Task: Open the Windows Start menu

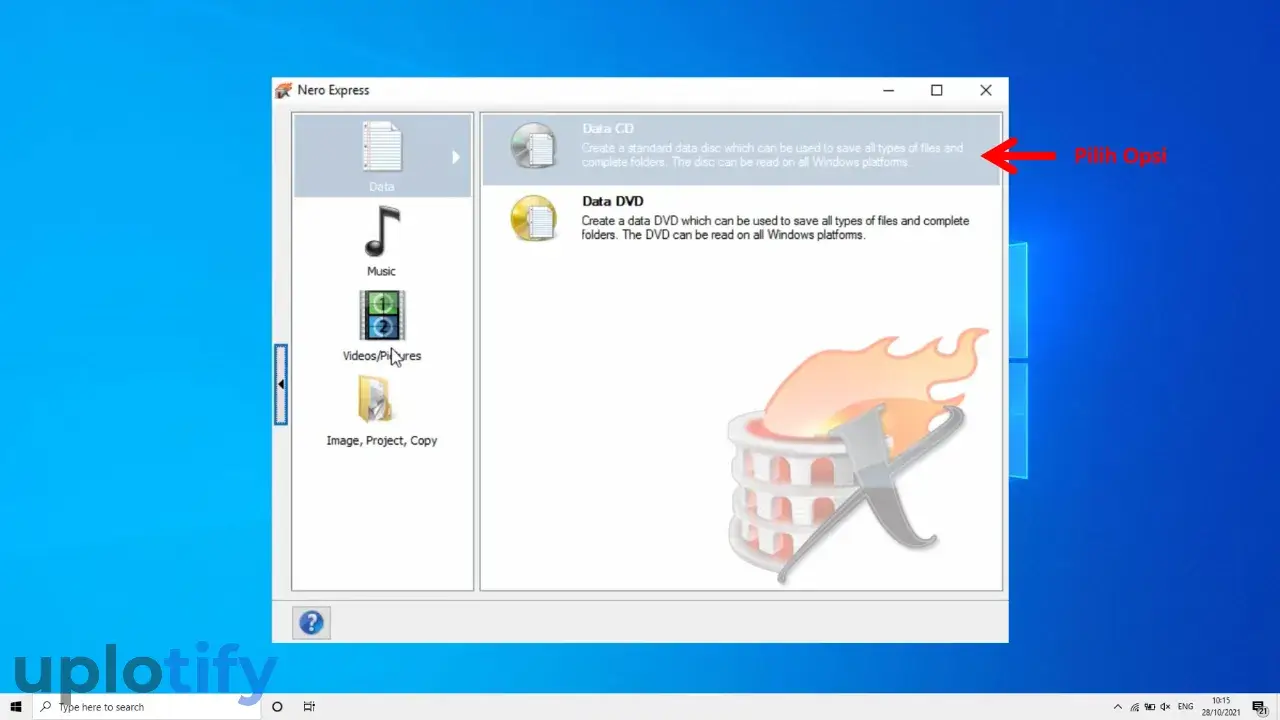Action: tap(16, 707)
